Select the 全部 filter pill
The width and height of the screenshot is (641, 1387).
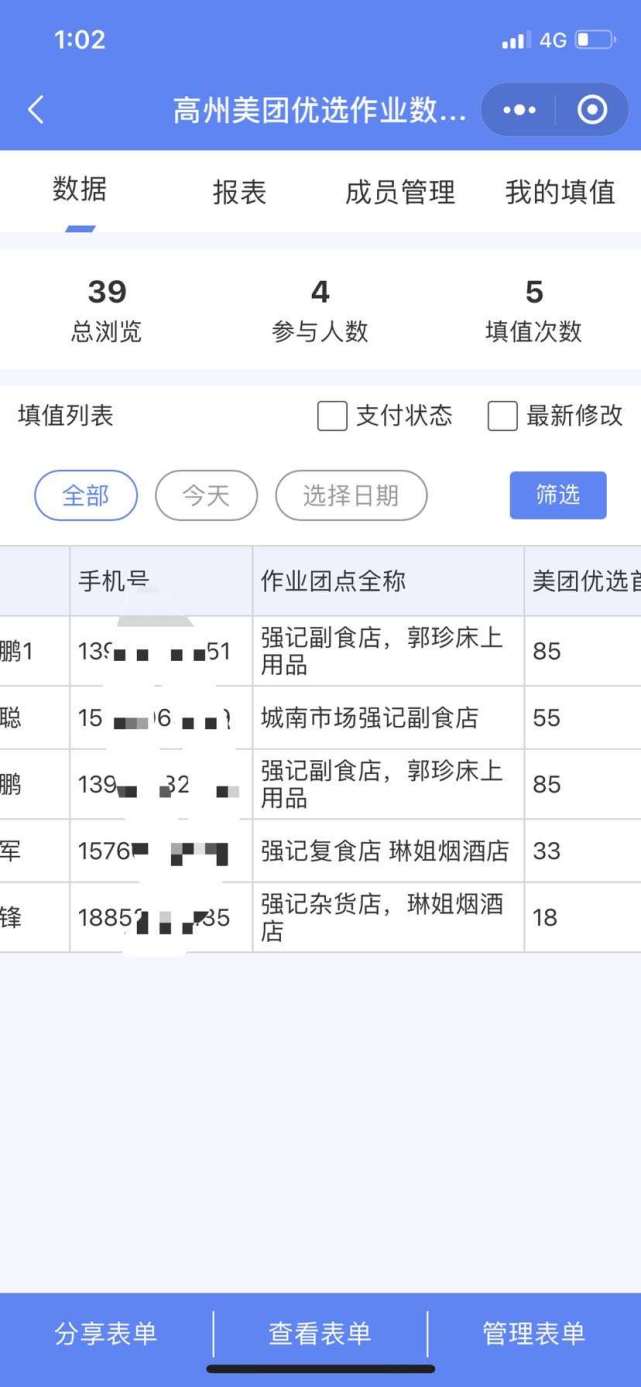click(x=86, y=496)
